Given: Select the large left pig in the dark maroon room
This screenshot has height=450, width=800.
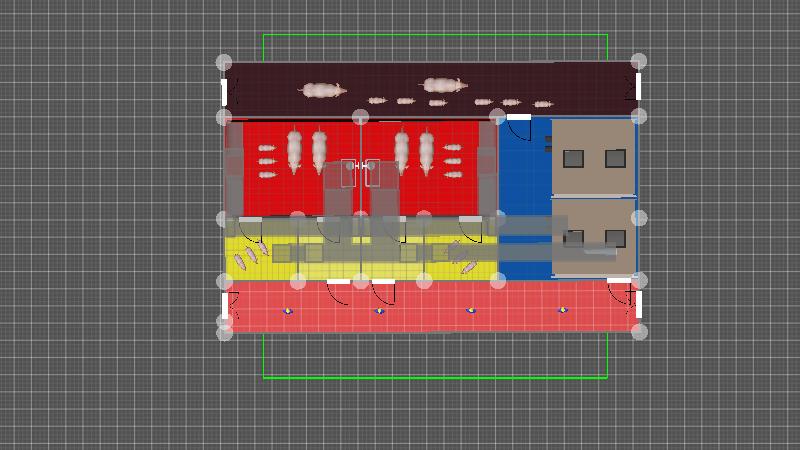Looking at the screenshot, I should coord(320,90).
